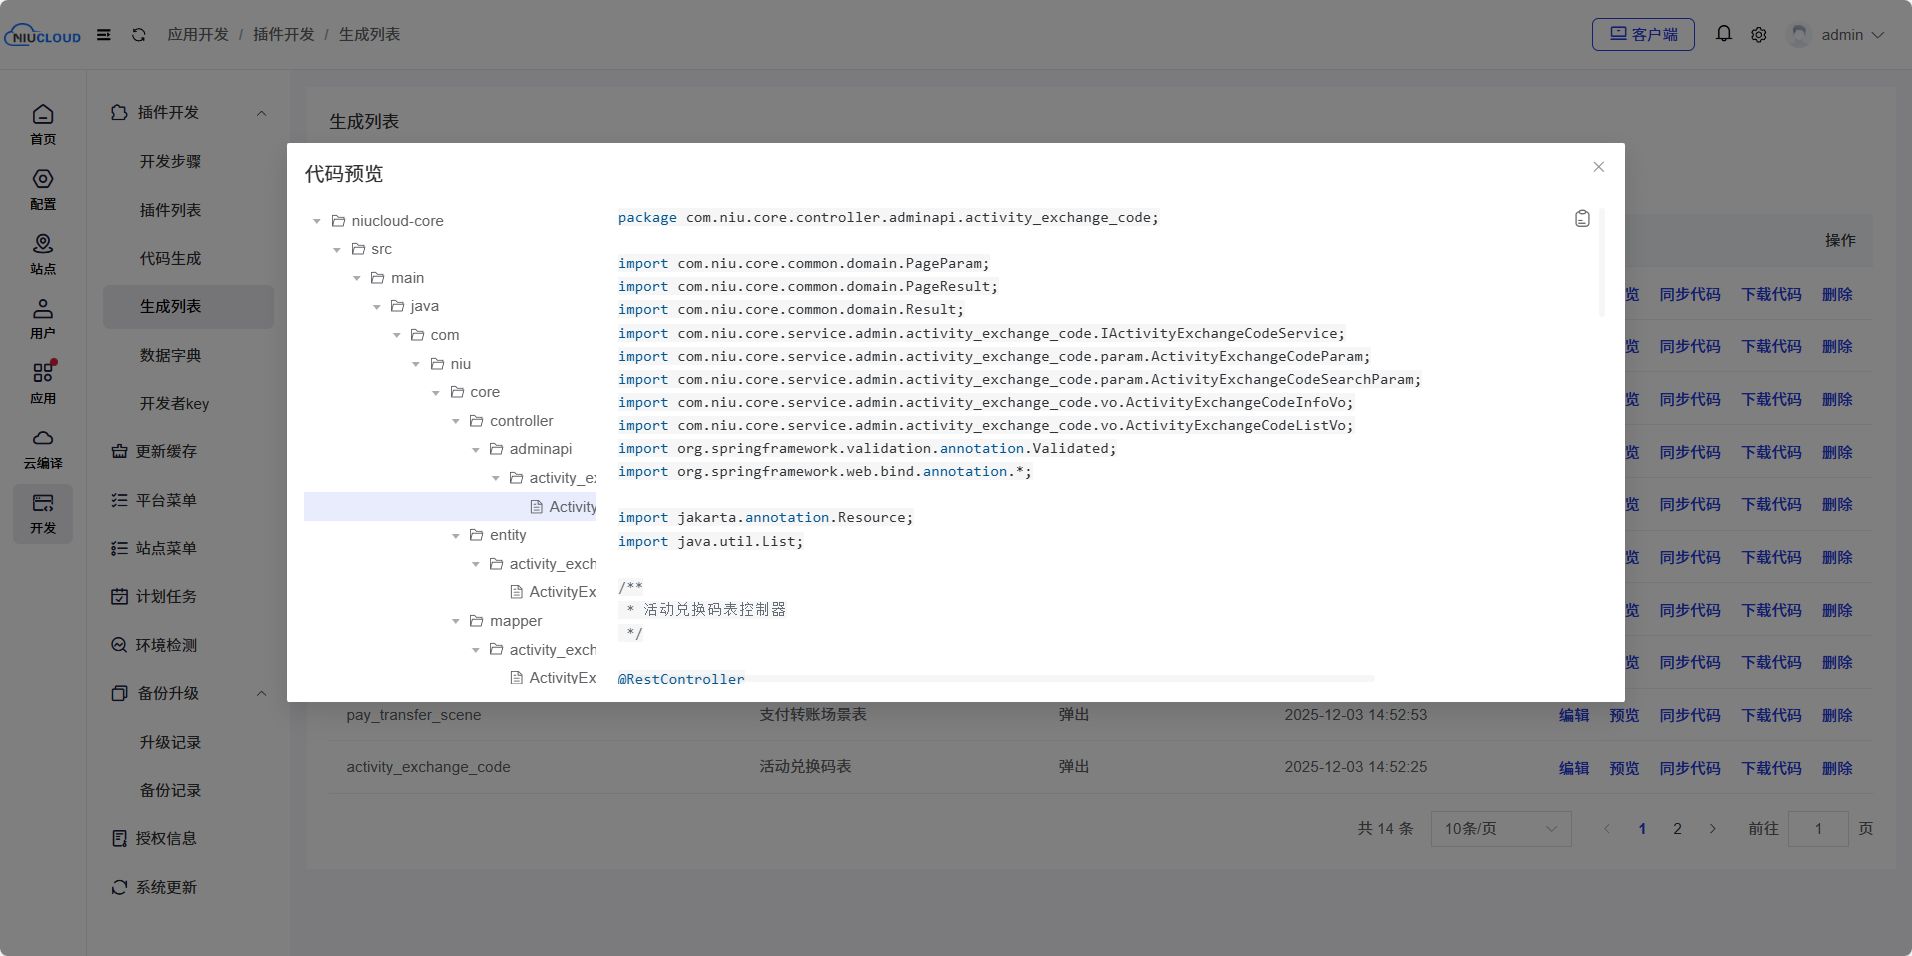This screenshot has width=1912, height=956.
Task: Close the 代码预览 dialog
Action: (x=1598, y=167)
